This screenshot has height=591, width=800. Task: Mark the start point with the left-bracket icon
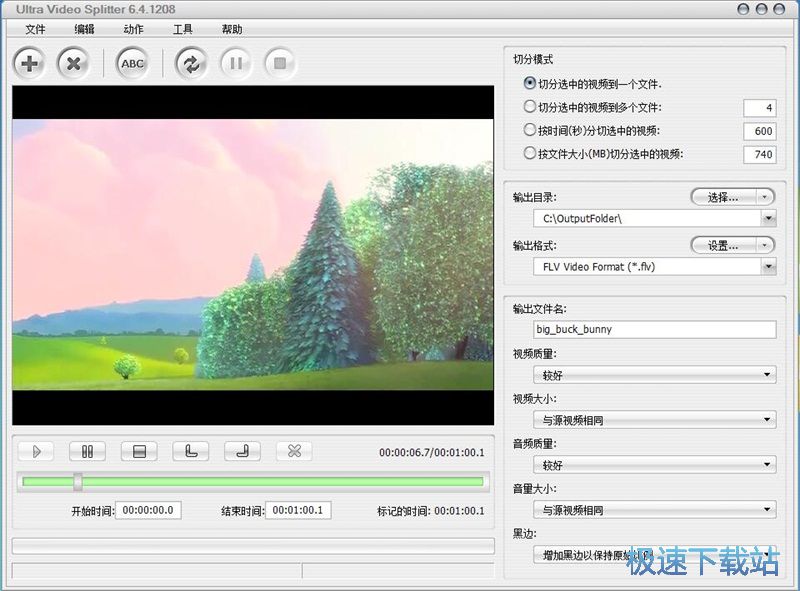pyautogui.click(x=191, y=451)
